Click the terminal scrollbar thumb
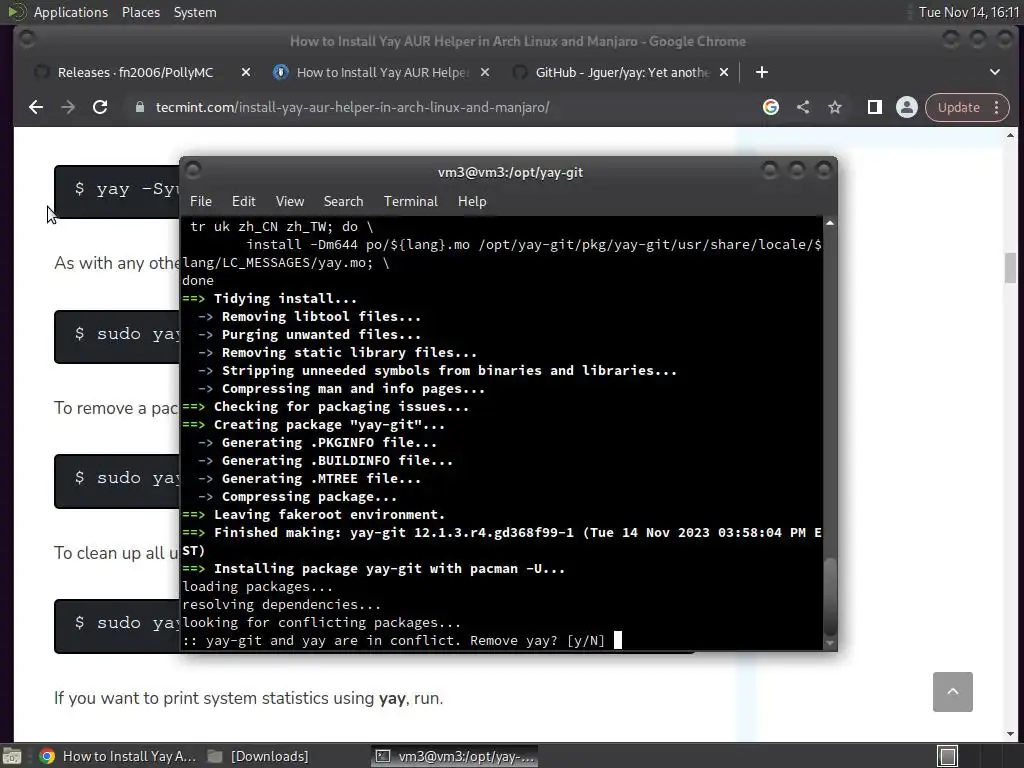Viewport: 1024px width, 768px height. tap(830, 596)
